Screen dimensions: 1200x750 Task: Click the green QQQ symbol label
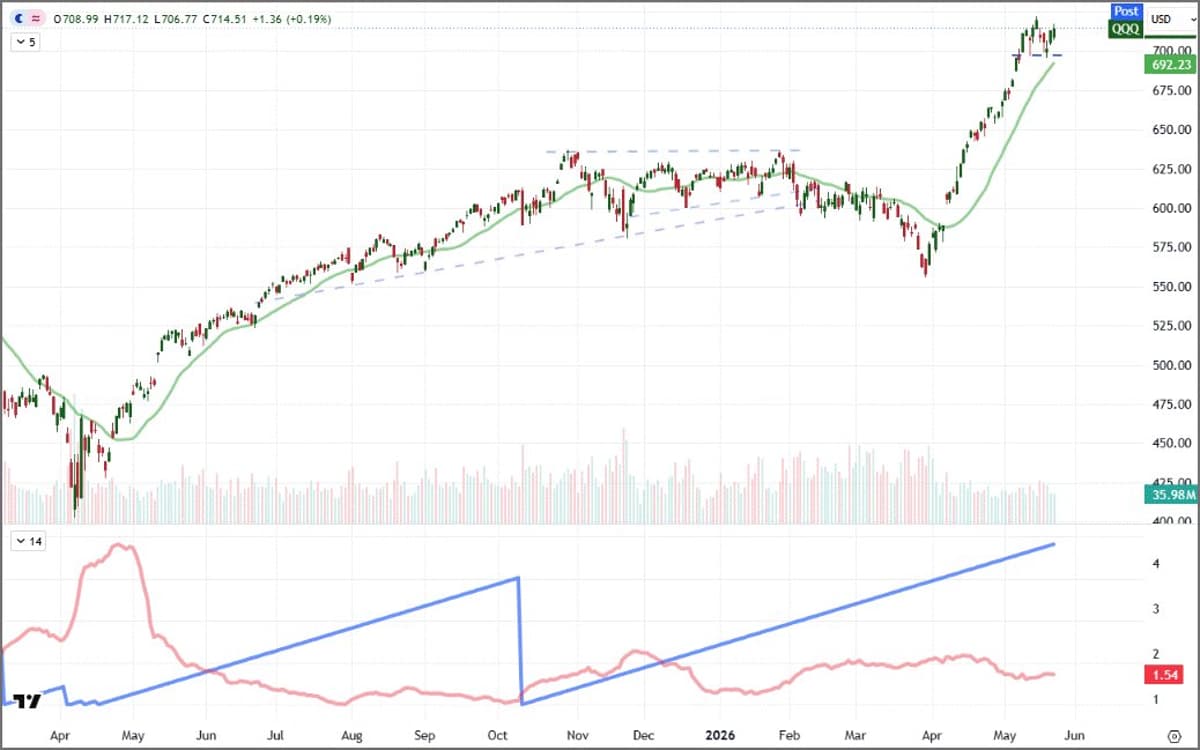pos(1126,29)
